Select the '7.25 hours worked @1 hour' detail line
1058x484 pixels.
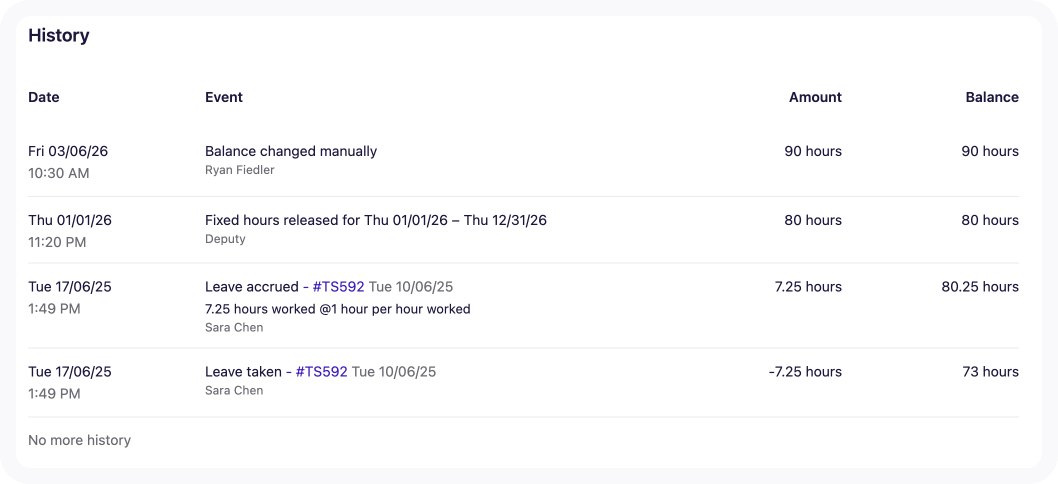337,309
